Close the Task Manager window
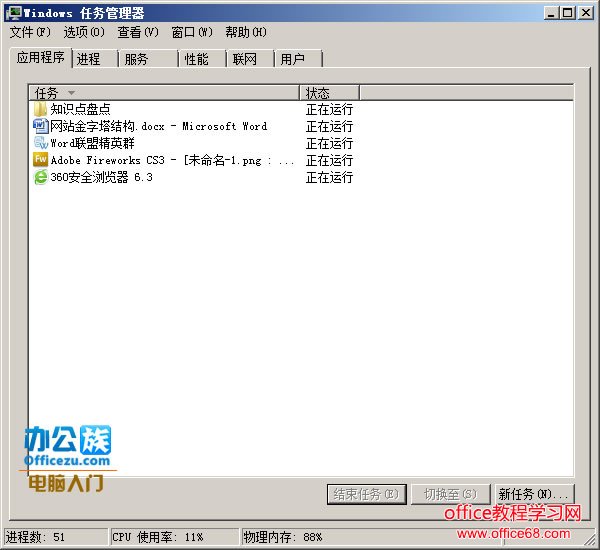Image resolution: width=600 pixels, height=550 pixels. tap(585, 13)
